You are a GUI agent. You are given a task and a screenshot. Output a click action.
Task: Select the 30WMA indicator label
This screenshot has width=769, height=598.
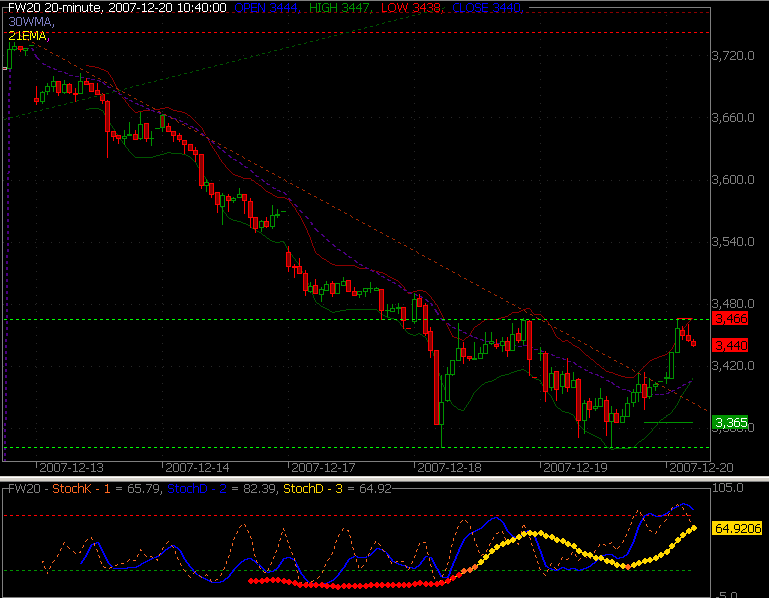[x=30, y=21]
